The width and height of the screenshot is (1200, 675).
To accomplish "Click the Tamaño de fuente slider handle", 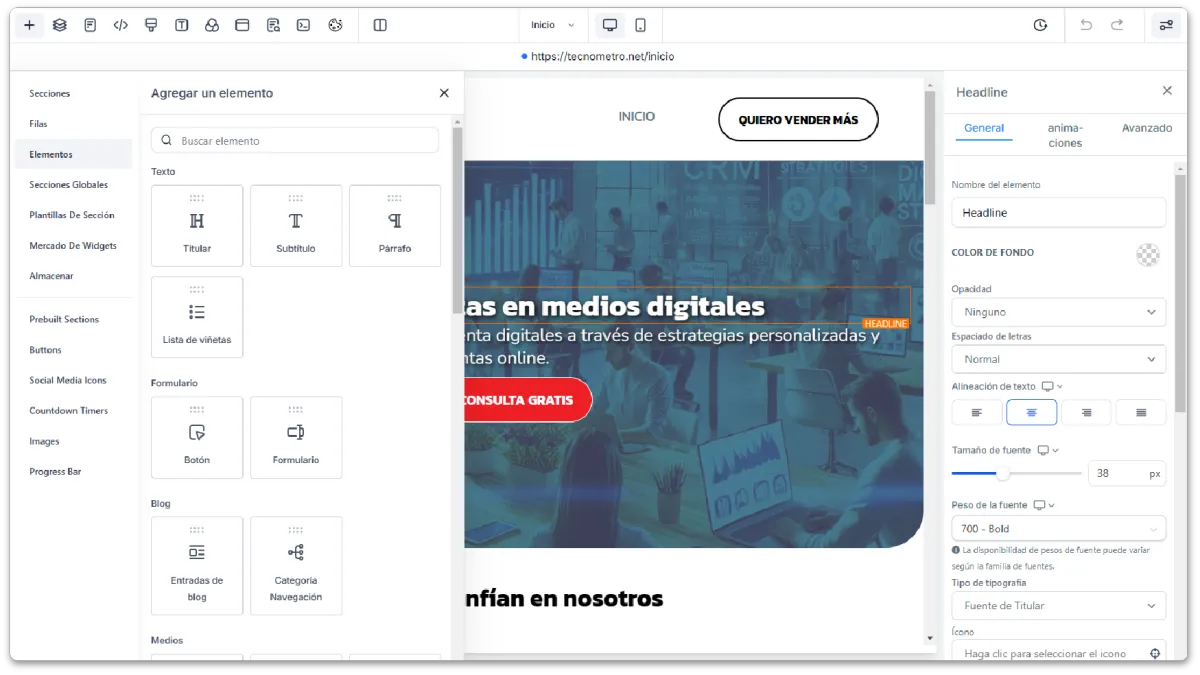I will click(1003, 473).
